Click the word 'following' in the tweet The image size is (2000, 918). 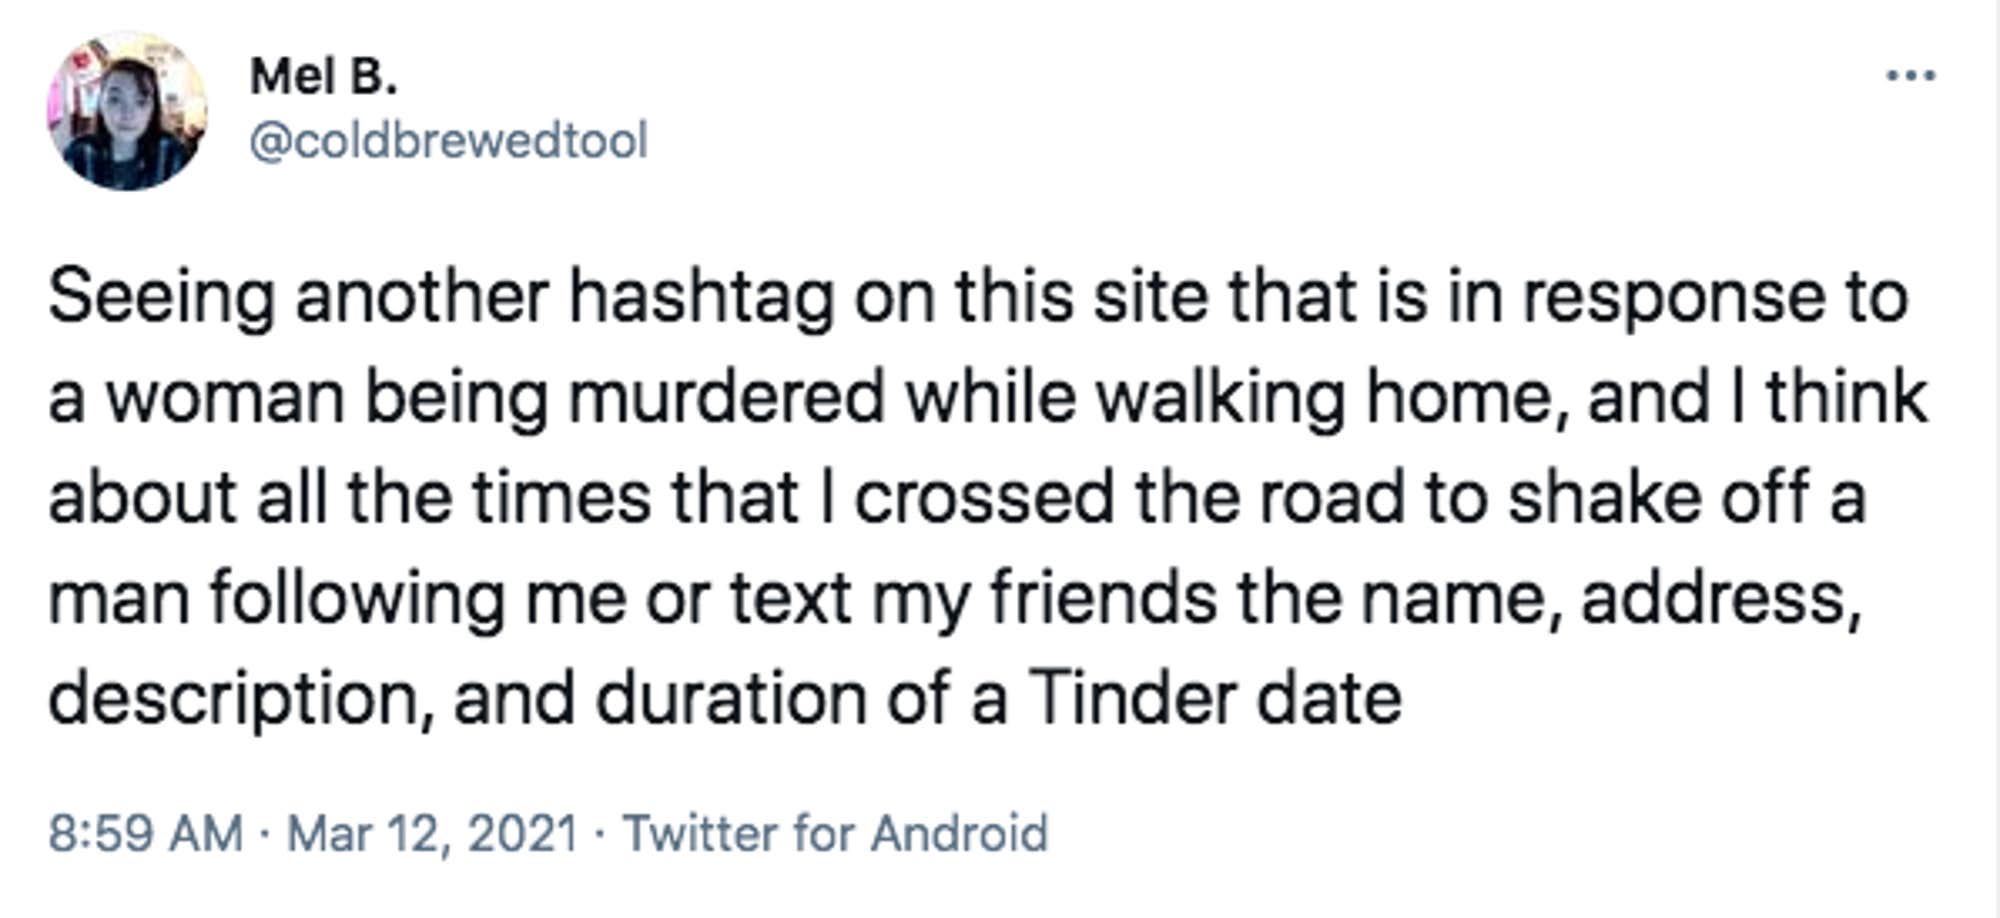(x=357, y=598)
